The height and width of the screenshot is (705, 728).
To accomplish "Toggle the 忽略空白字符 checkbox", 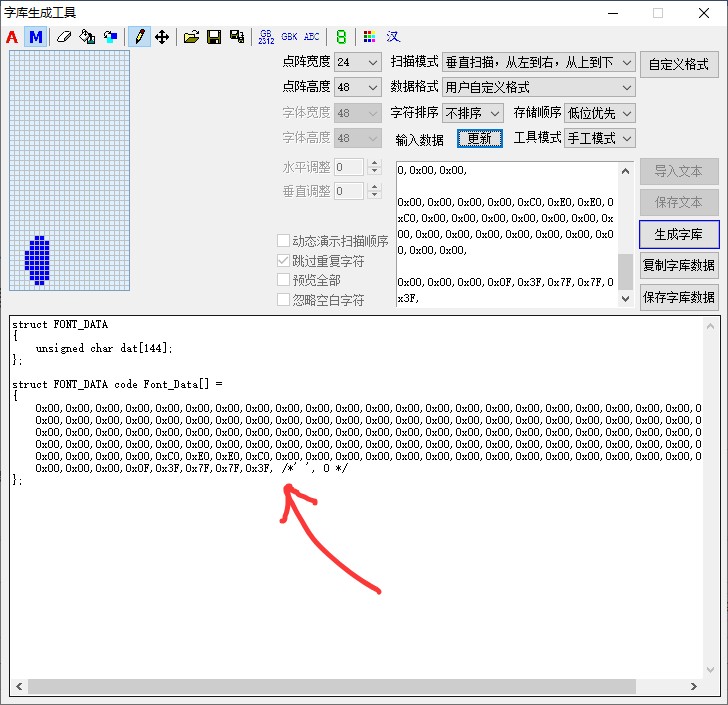I will (283, 300).
